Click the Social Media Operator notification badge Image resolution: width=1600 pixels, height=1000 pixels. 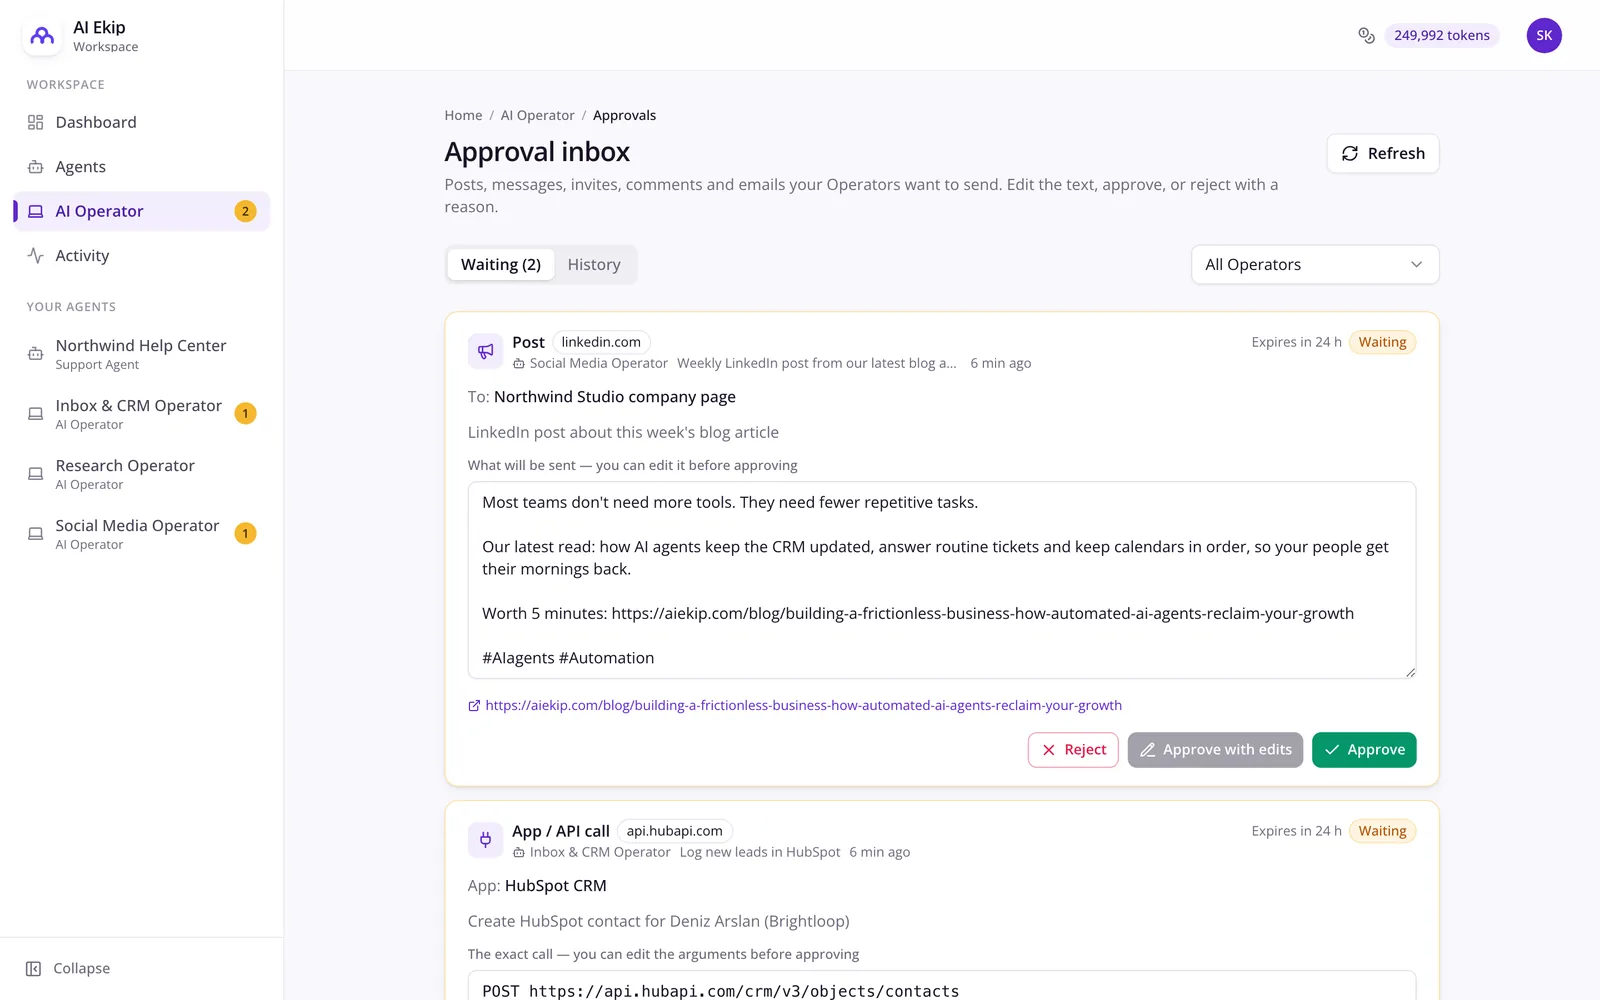coord(245,533)
